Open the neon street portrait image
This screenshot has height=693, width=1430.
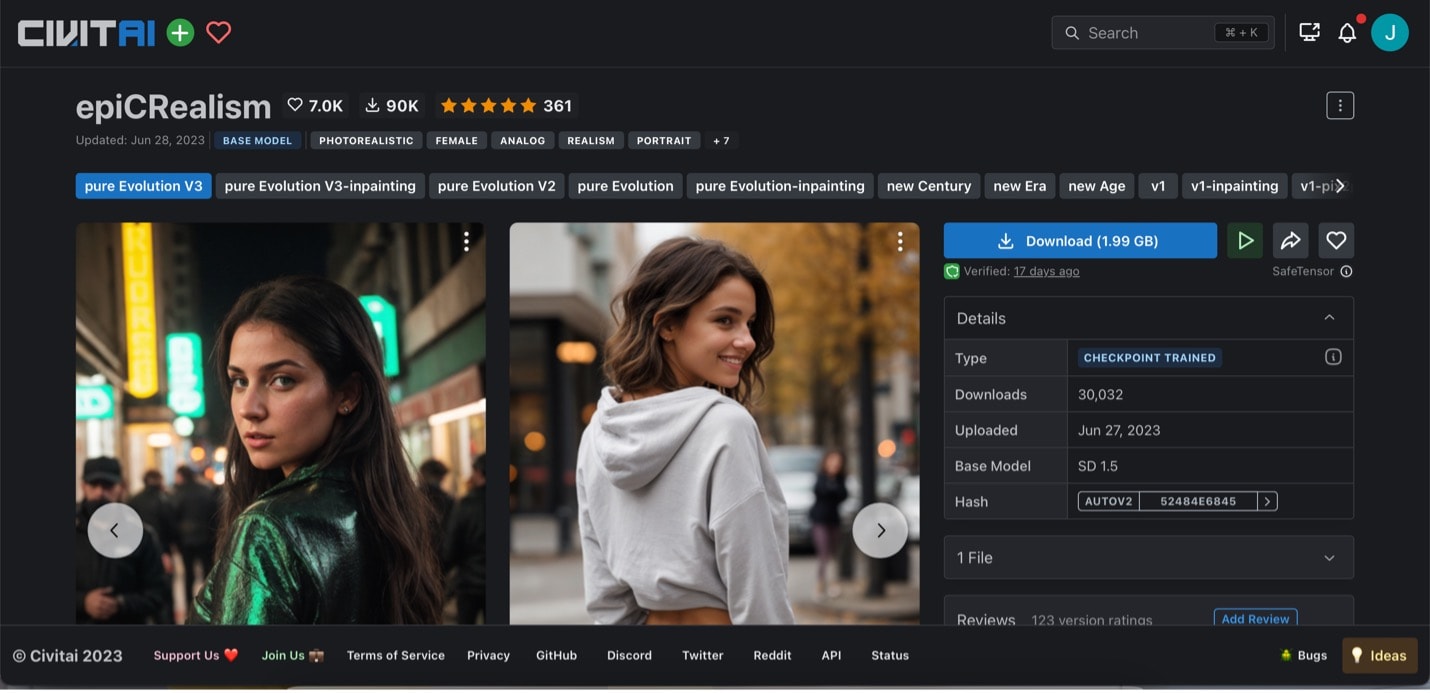coord(280,423)
